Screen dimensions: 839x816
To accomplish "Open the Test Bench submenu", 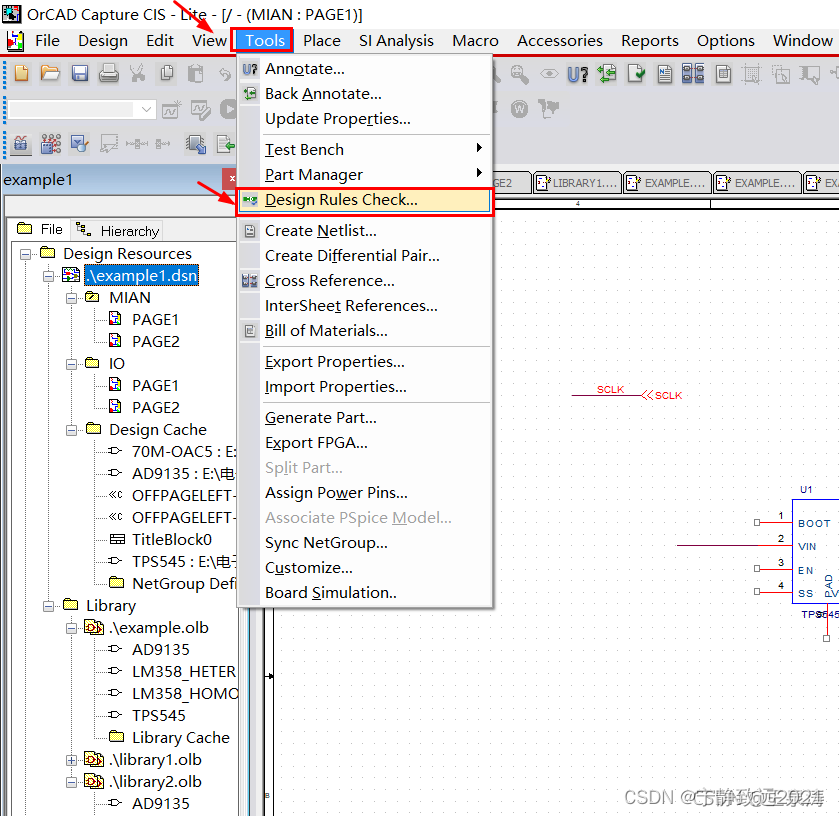I will click(304, 150).
